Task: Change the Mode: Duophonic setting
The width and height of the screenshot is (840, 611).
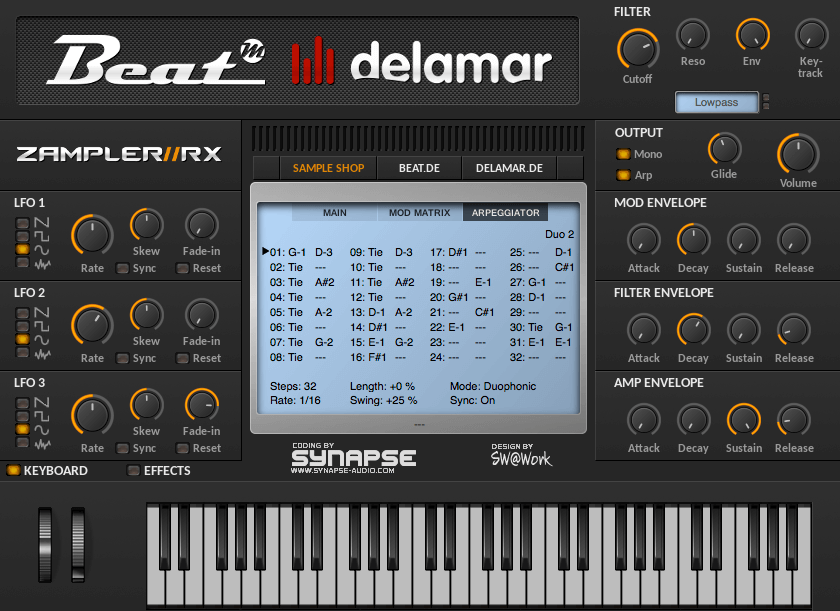Action: point(493,386)
